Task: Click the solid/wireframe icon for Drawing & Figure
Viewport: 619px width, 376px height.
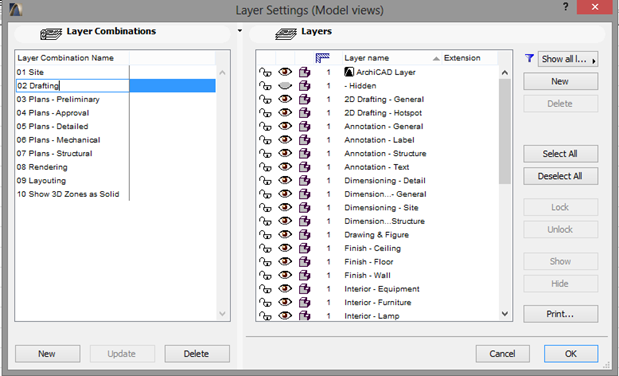Action: (x=304, y=235)
